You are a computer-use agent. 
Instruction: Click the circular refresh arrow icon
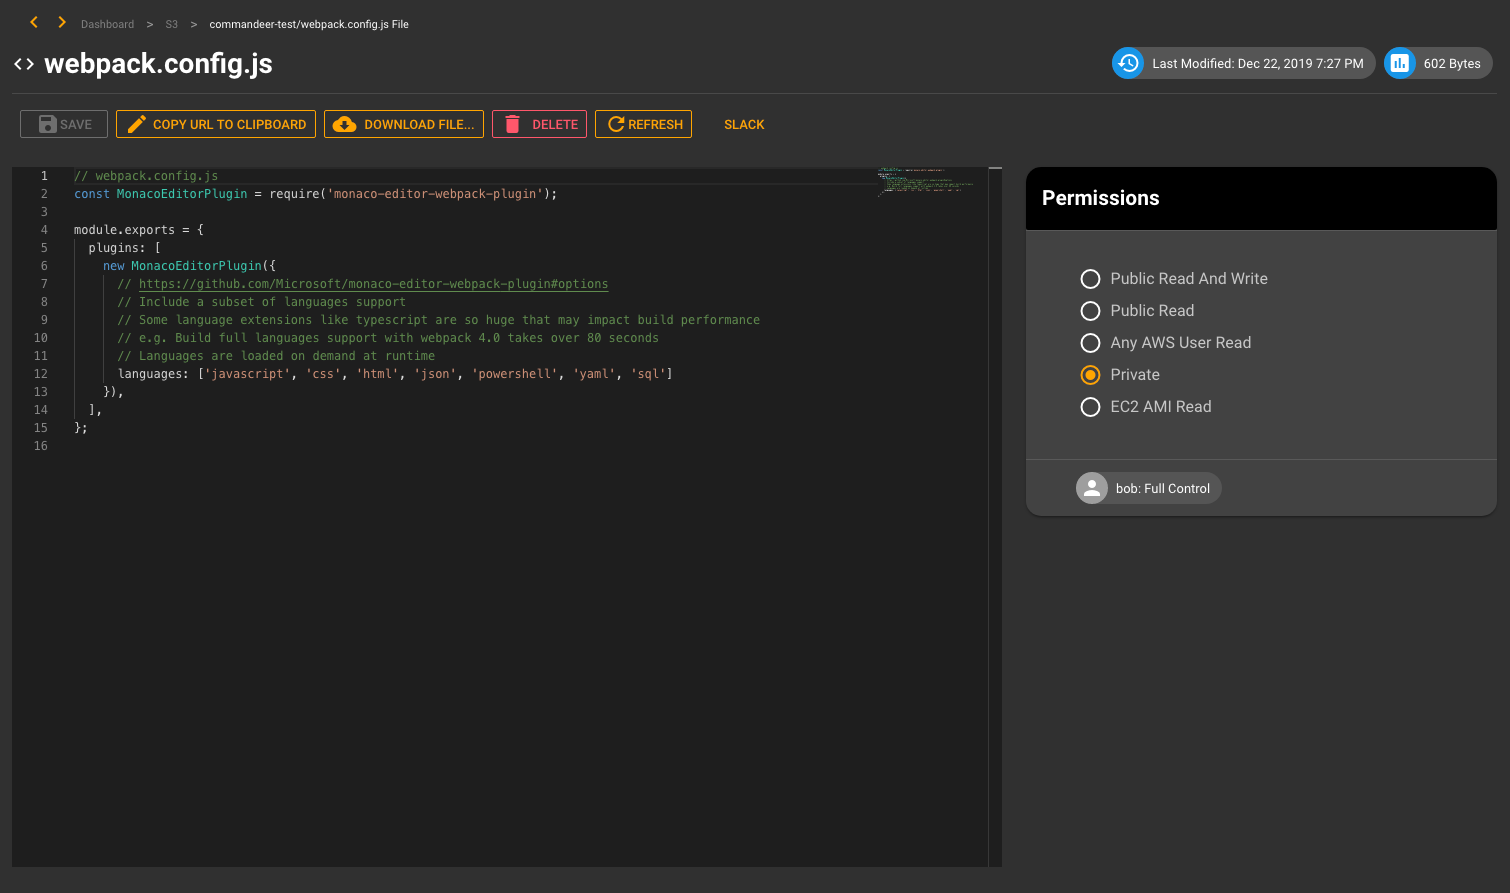[x=616, y=124]
